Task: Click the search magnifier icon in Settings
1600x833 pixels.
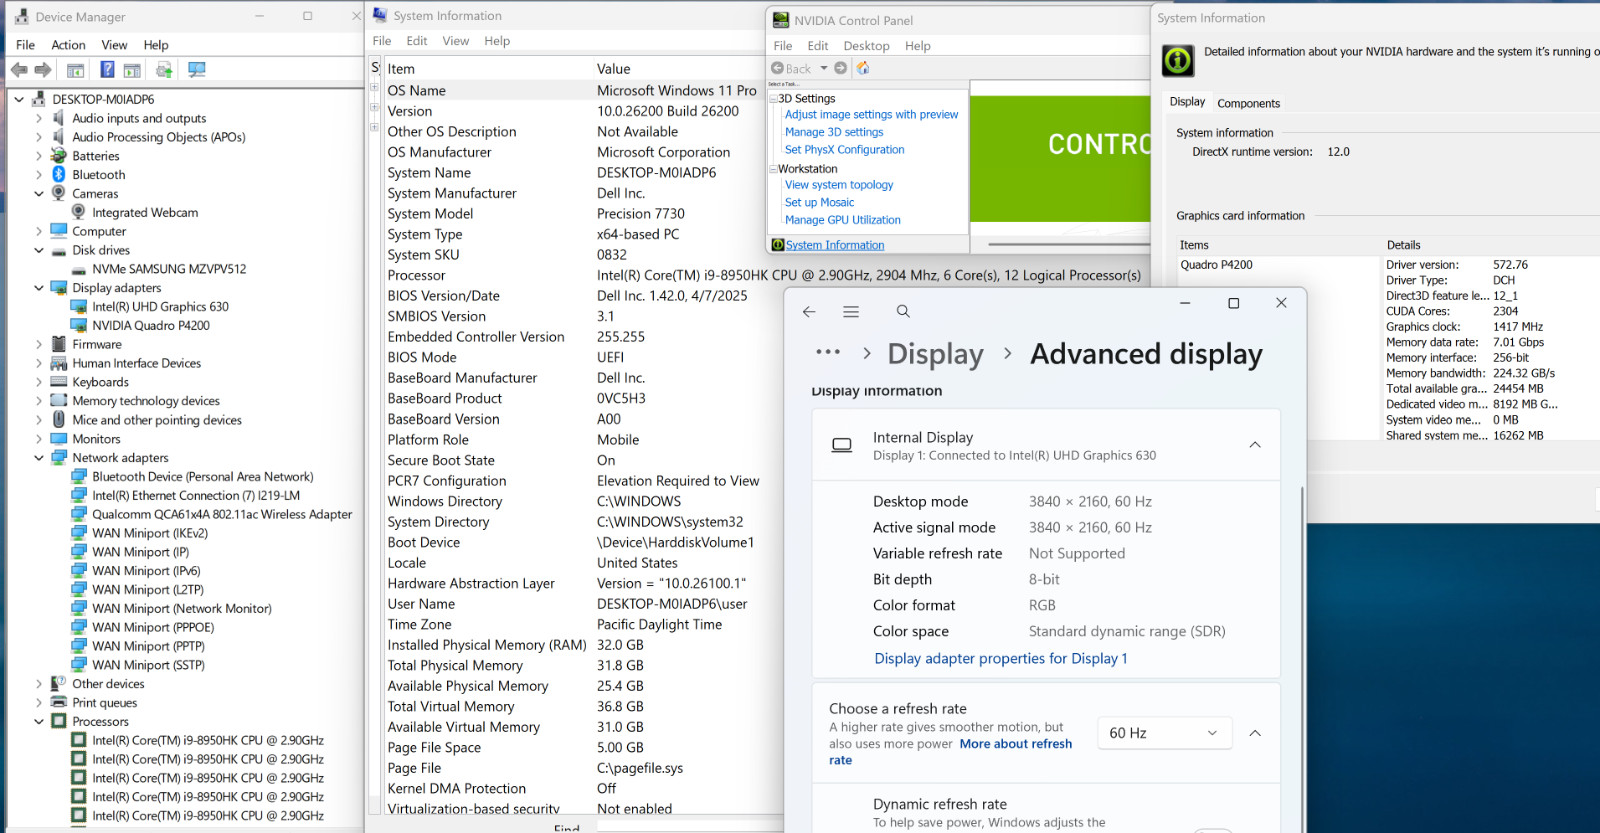Action: click(x=903, y=312)
